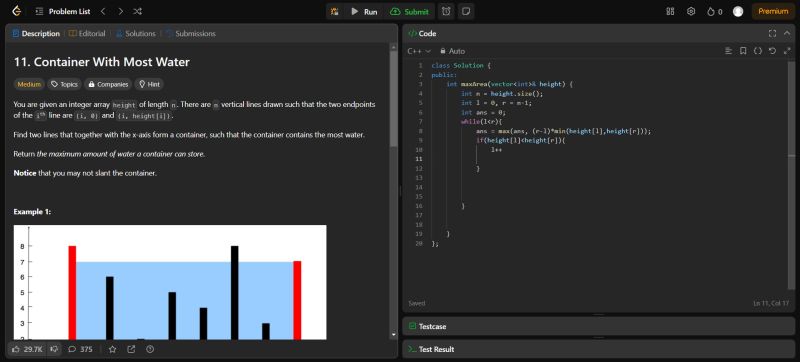Open the timer alarm clock icon
Viewport: 800px width, 362px height.
coord(446,12)
